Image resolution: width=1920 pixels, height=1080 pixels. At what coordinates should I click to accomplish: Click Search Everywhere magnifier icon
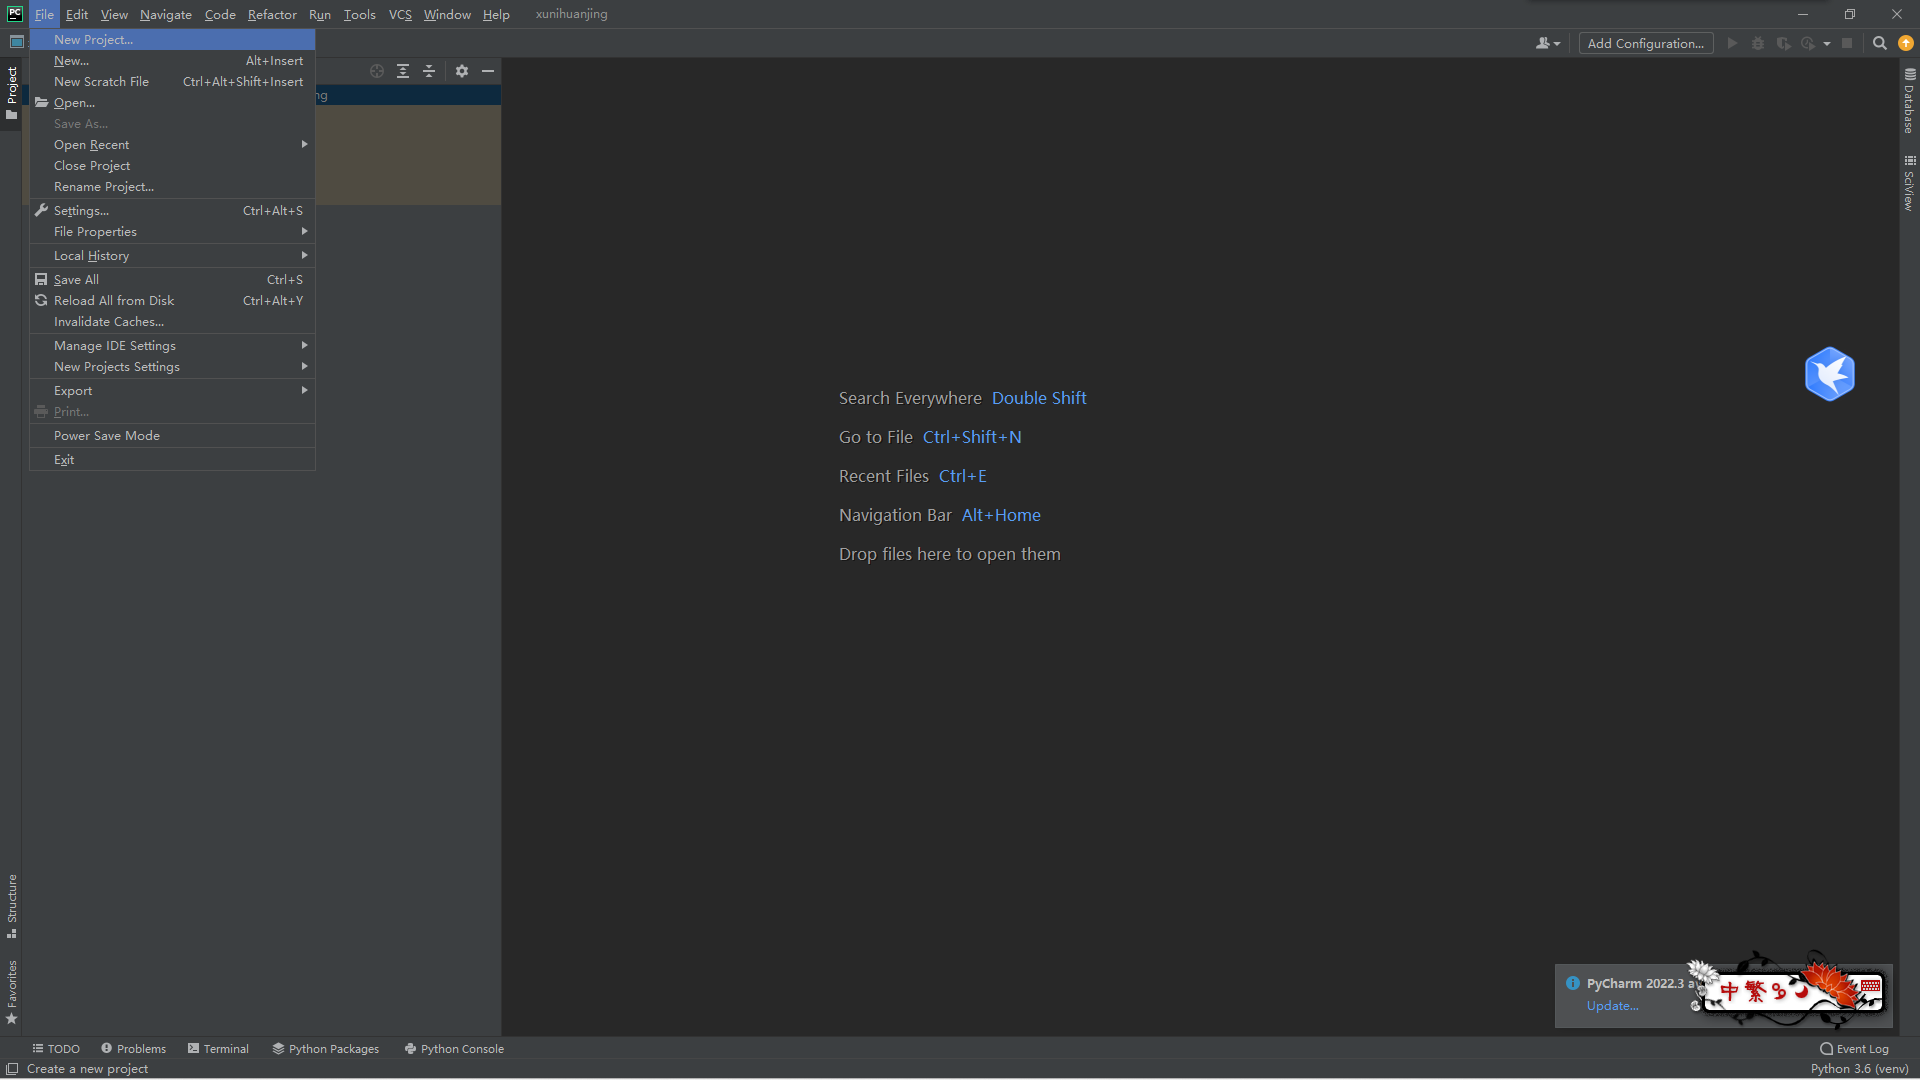[x=1880, y=43]
